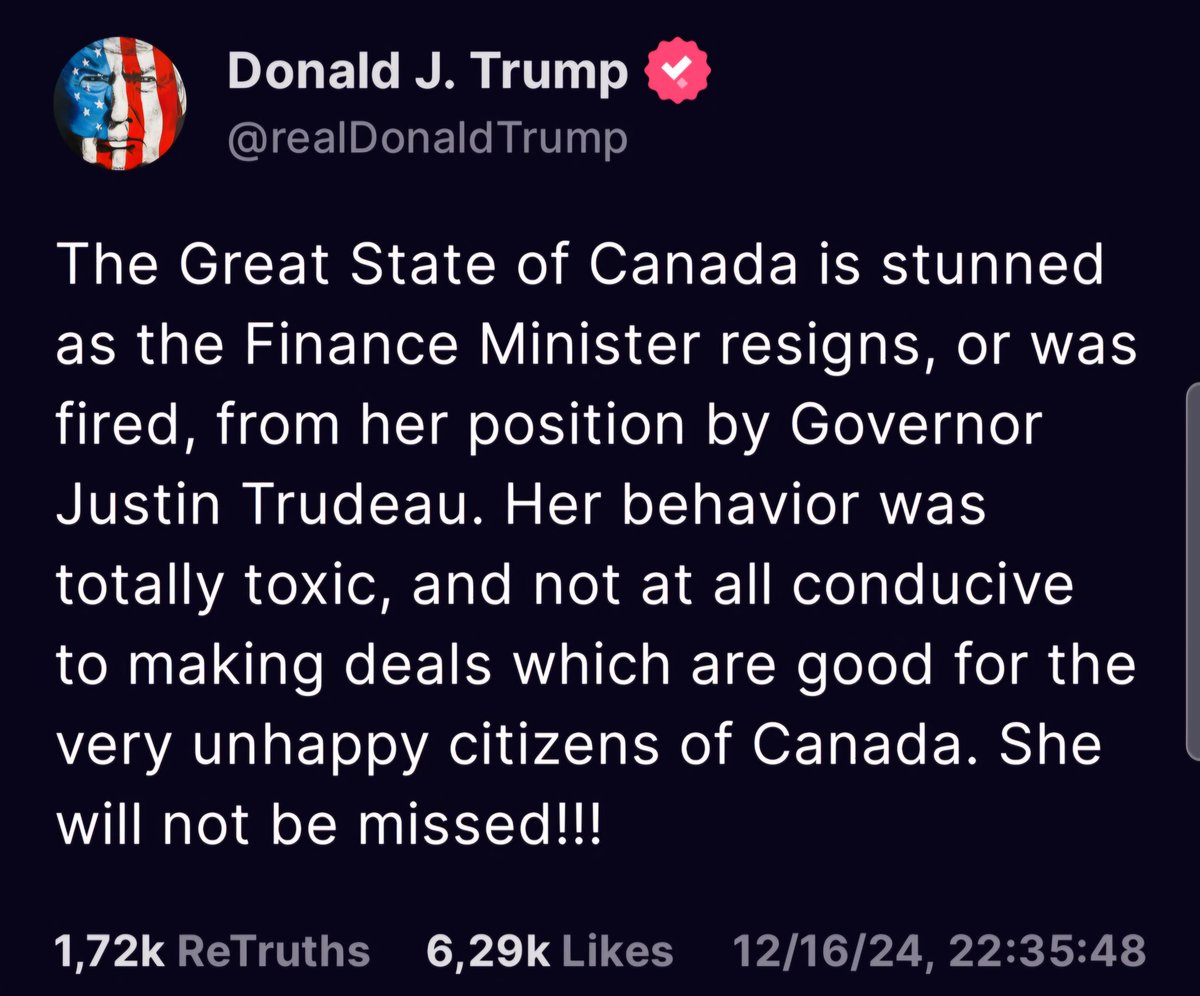Screen dimensions: 1200x996
Task: Click the word "Governor" in the post
Action: (x=916, y=426)
